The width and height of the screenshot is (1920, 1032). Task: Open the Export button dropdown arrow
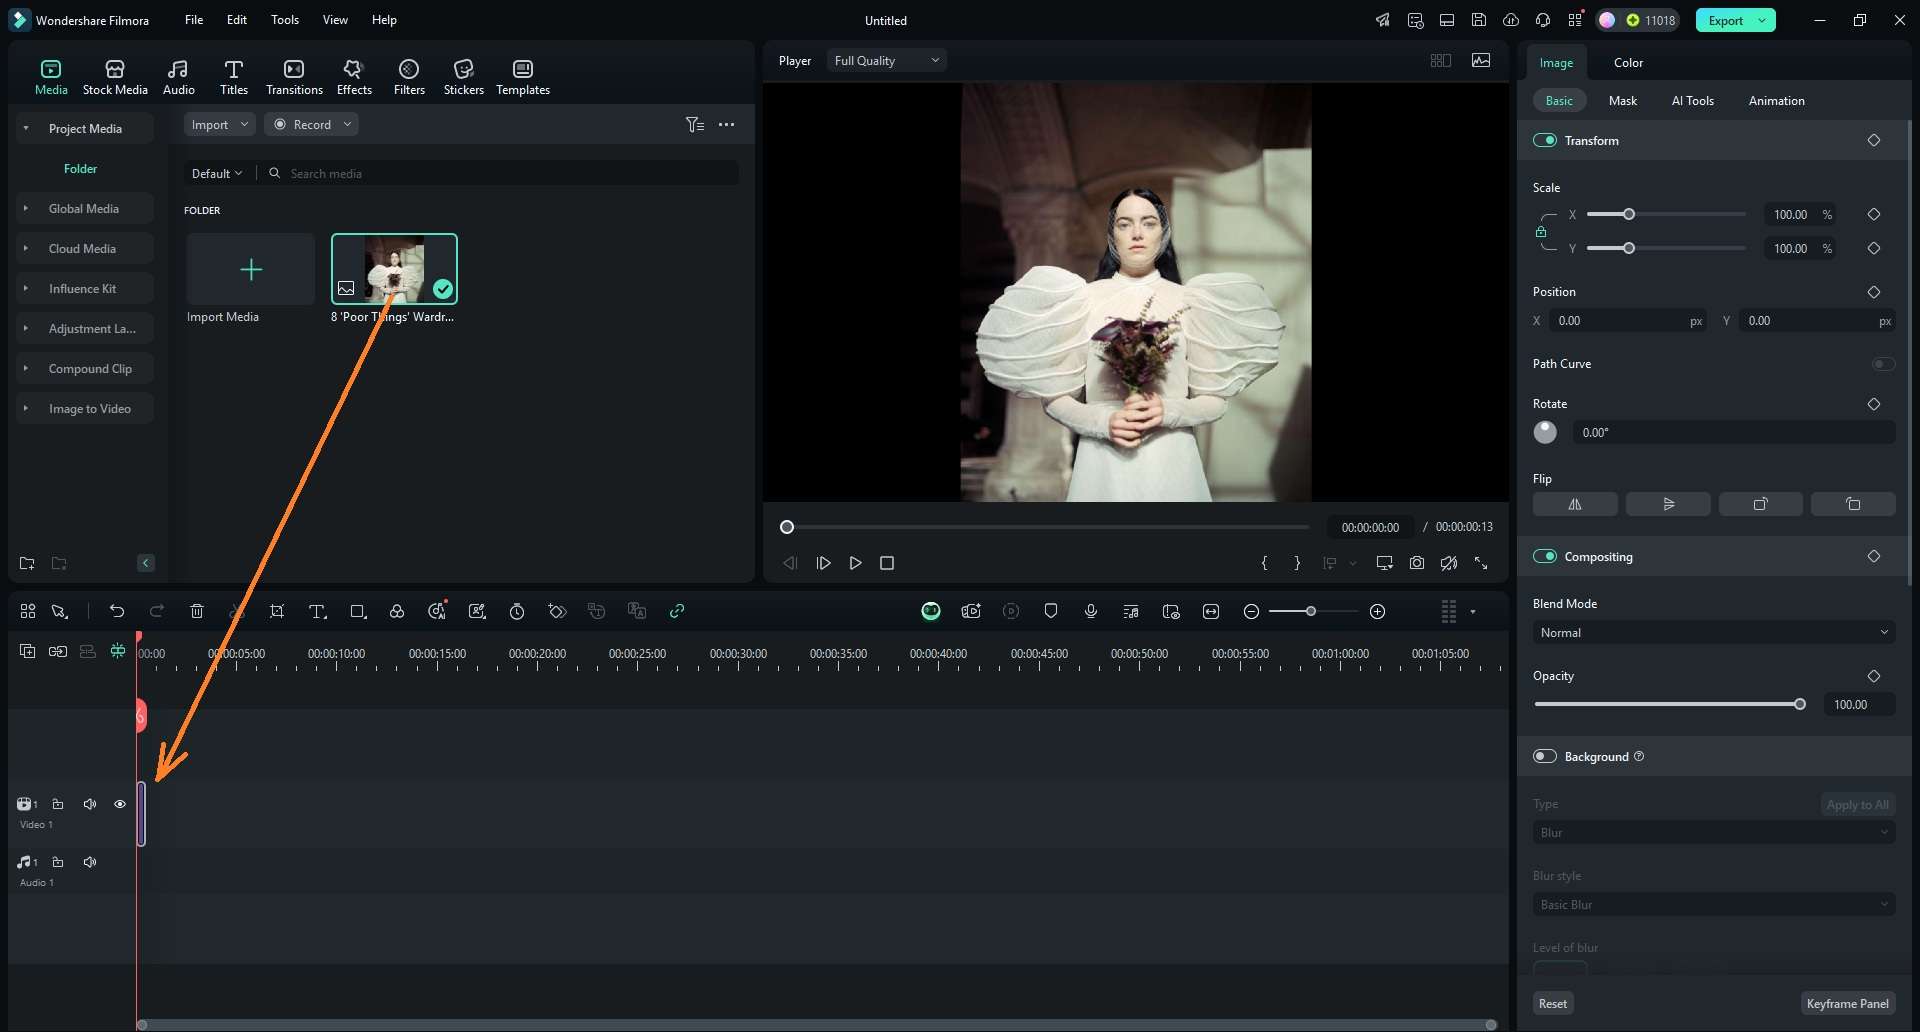pyautogui.click(x=1763, y=21)
